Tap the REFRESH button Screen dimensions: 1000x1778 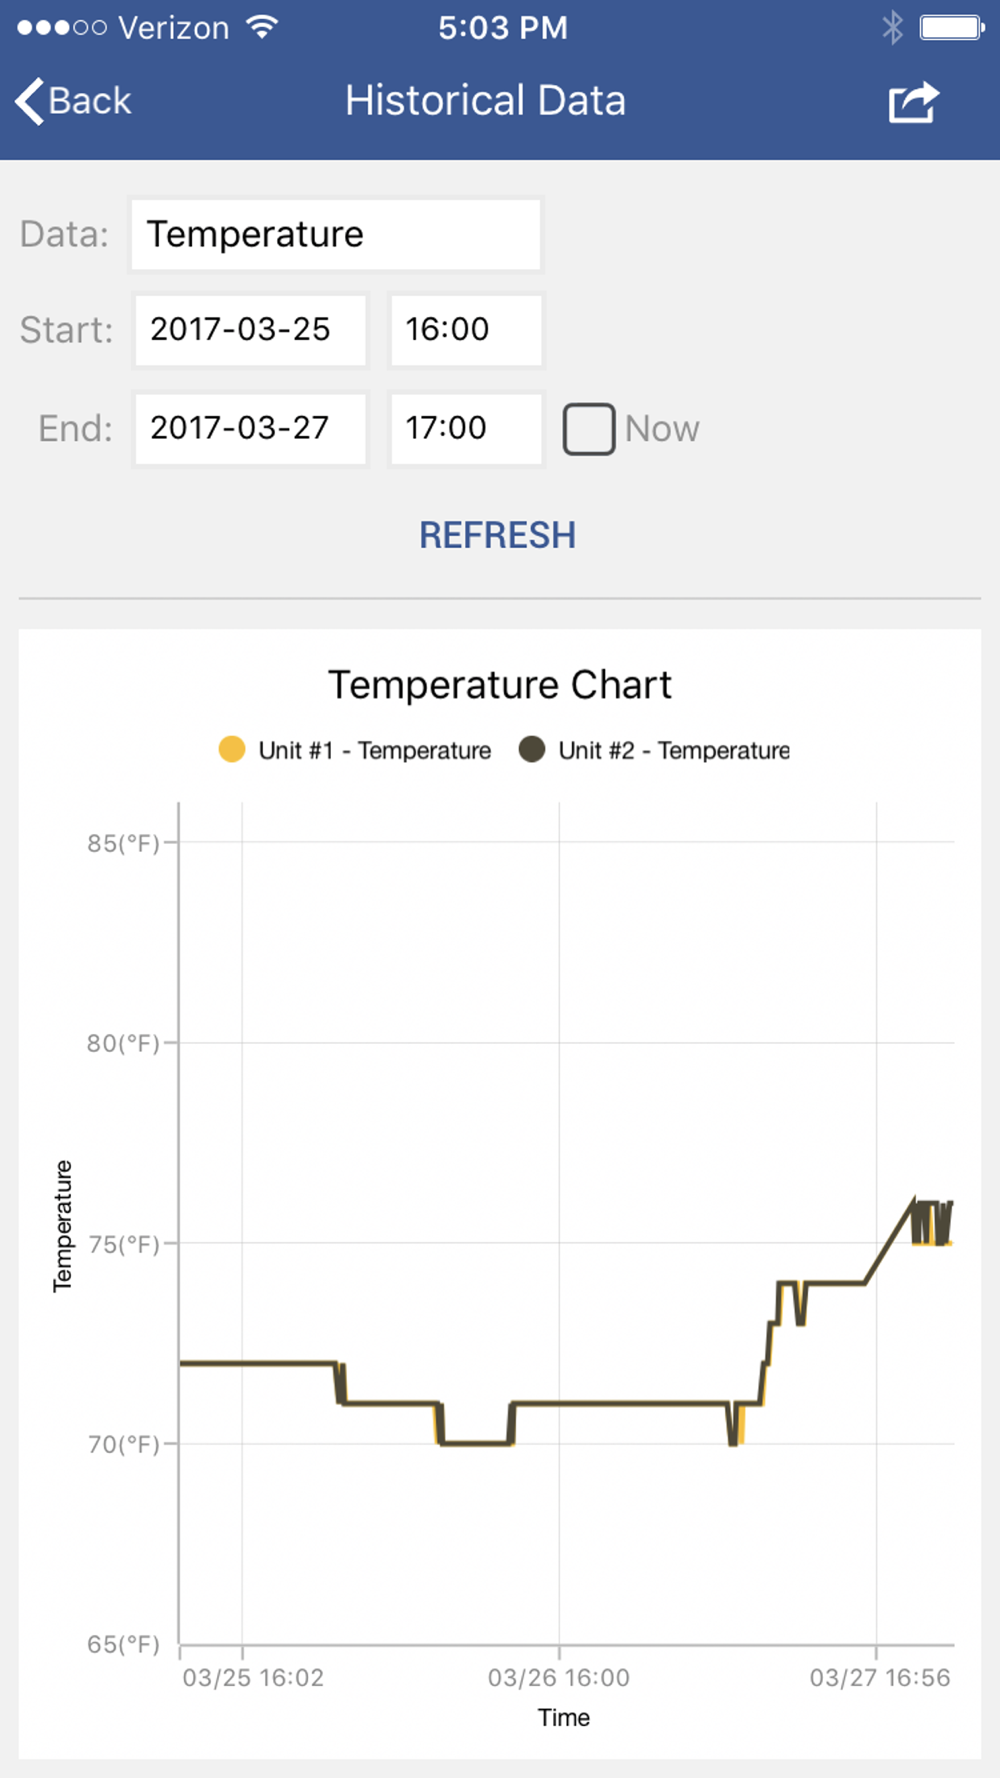(497, 535)
